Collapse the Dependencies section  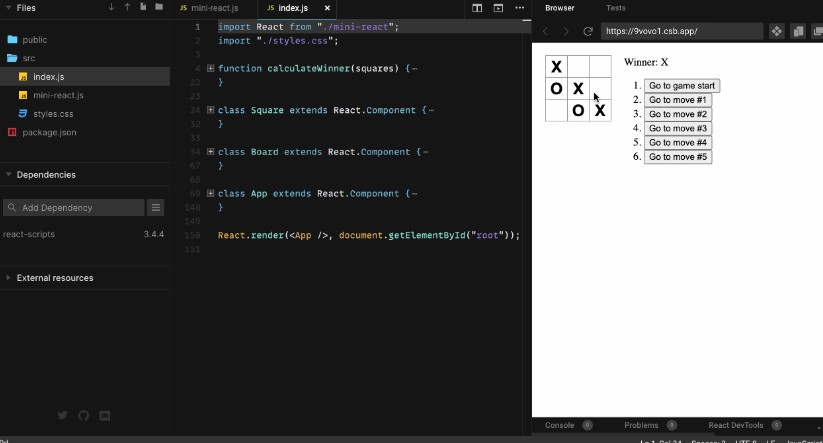click(x=9, y=175)
